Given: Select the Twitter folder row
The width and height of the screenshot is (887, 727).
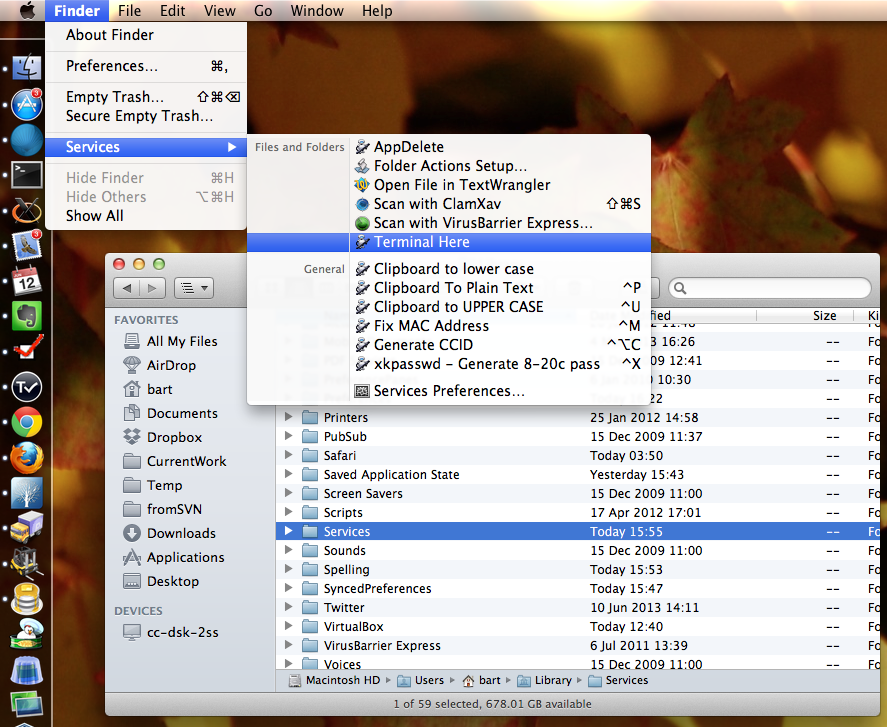Looking at the screenshot, I should [578, 608].
